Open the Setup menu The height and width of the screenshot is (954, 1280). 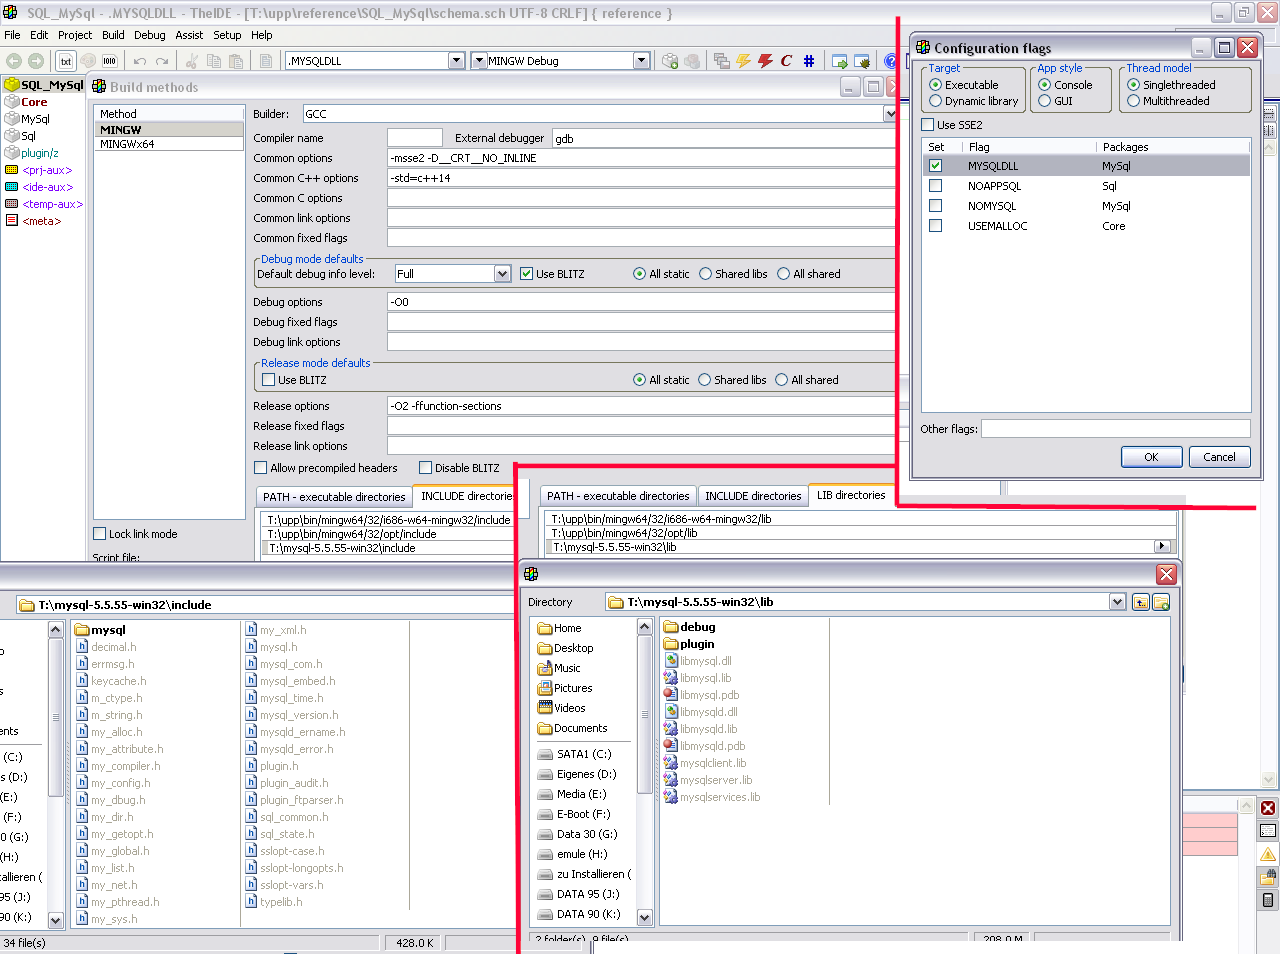[x=227, y=35]
